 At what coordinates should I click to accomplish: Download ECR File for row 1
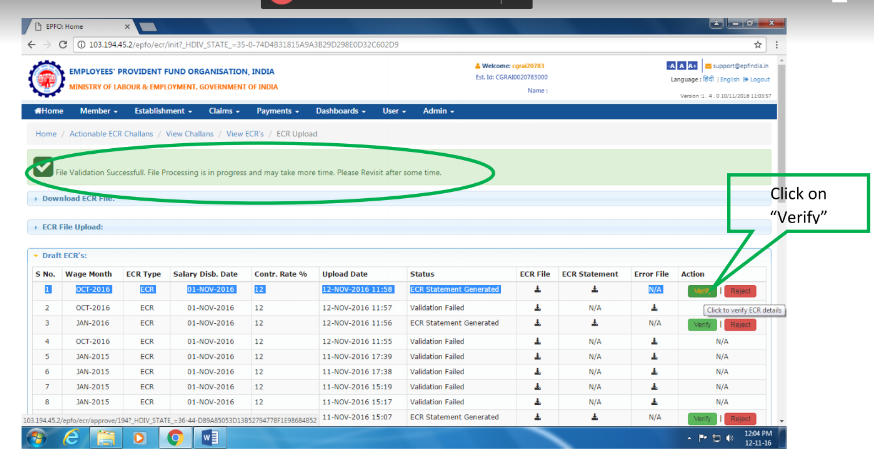537,290
